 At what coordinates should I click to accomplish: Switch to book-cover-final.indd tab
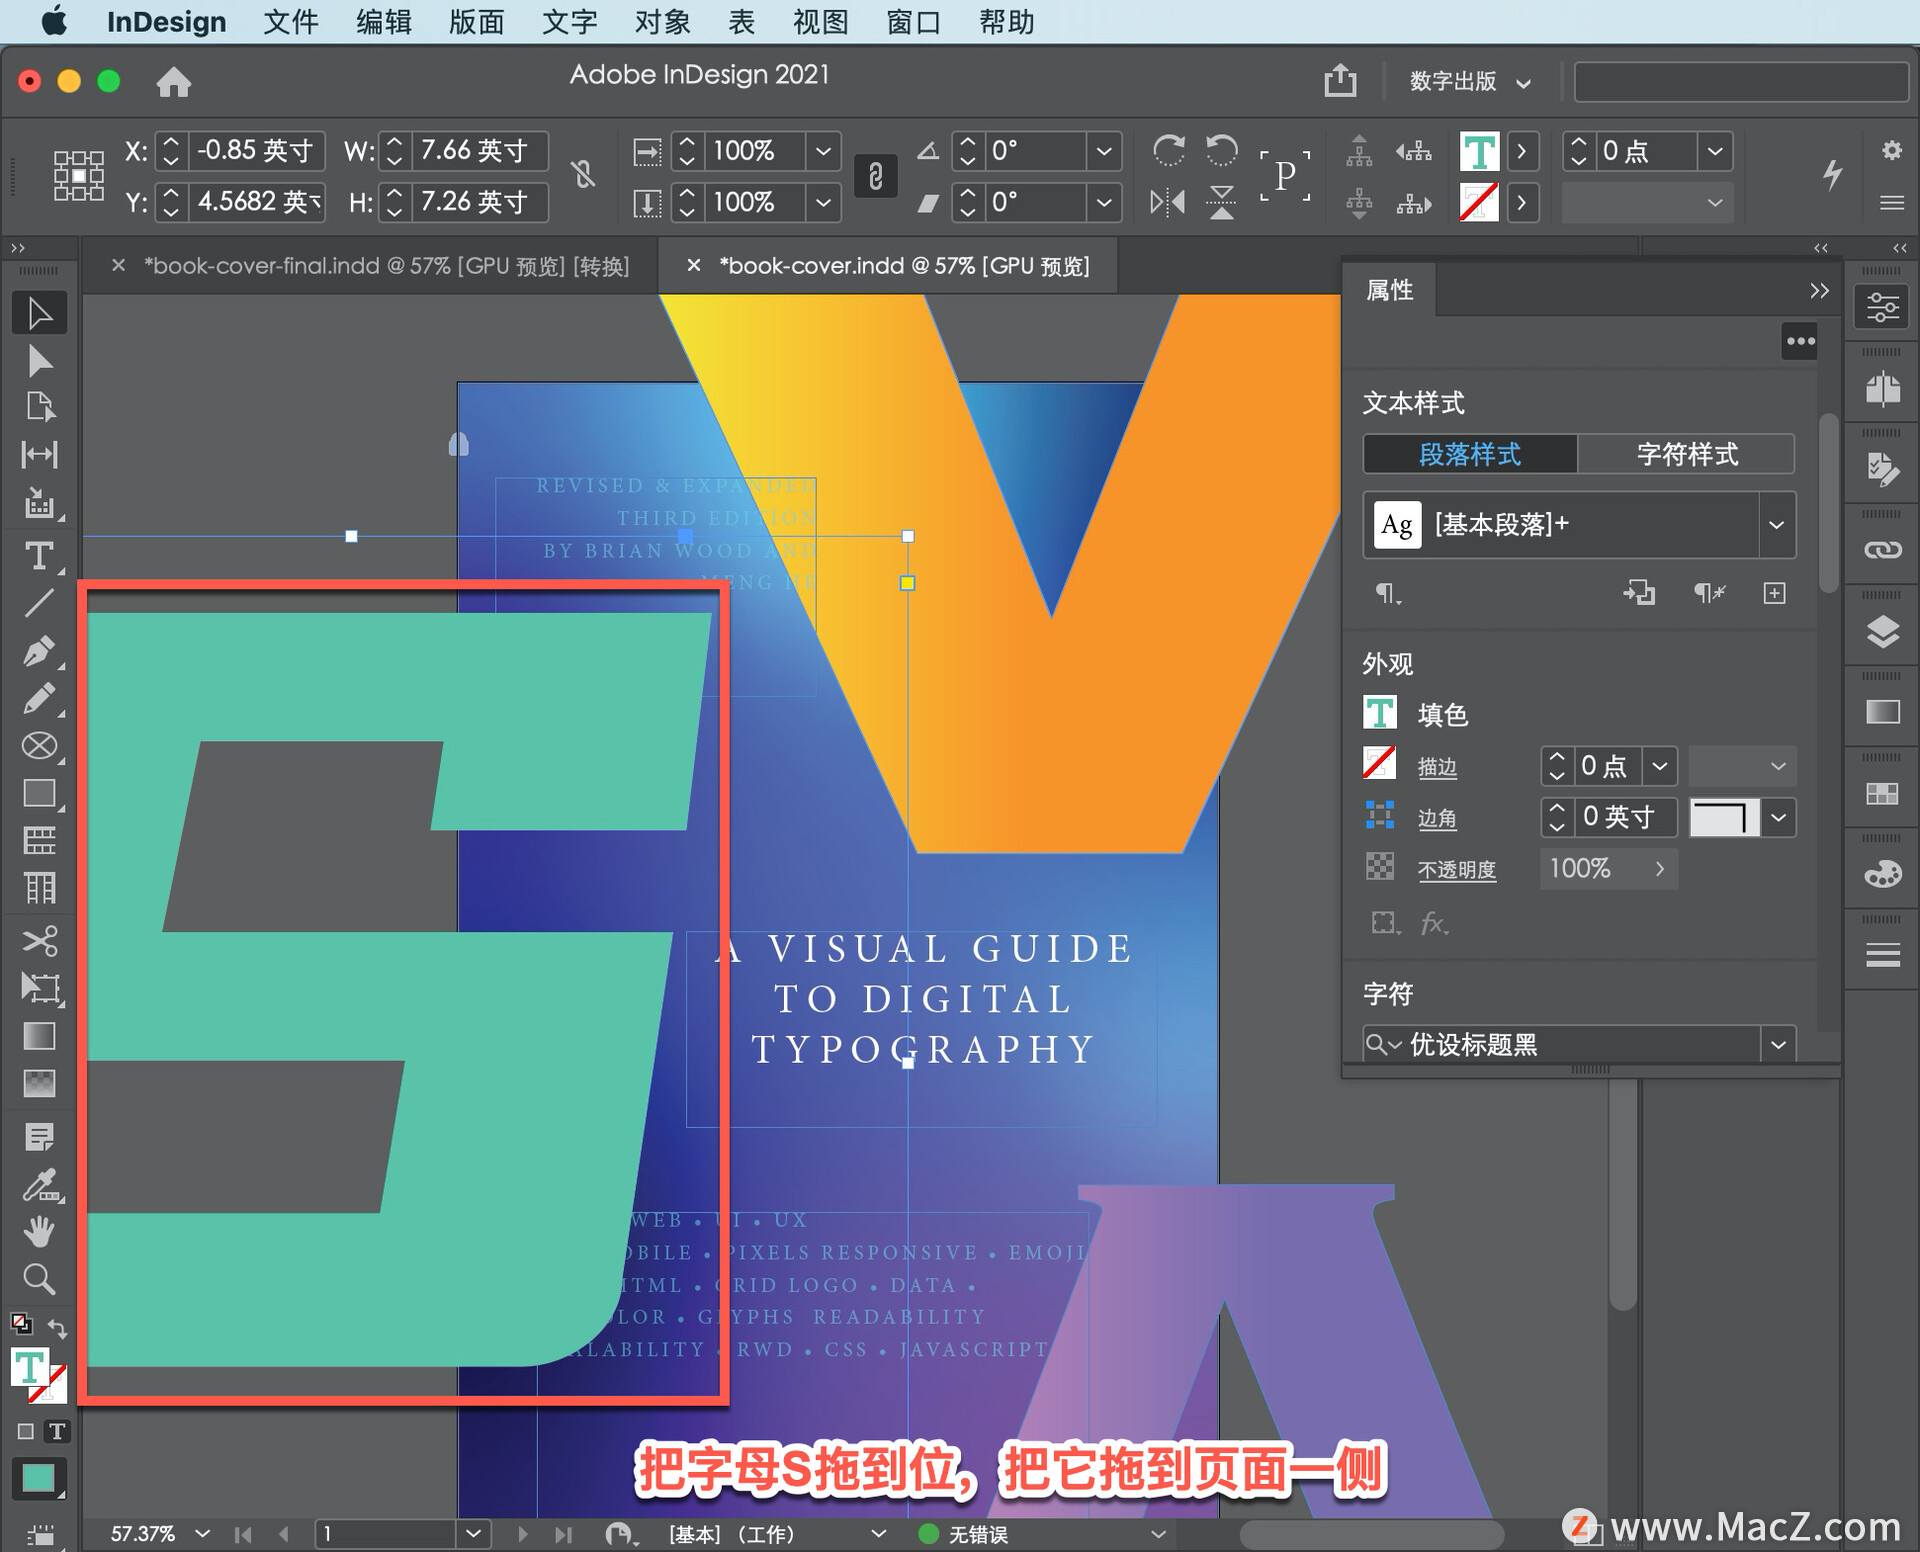[386, 266]
